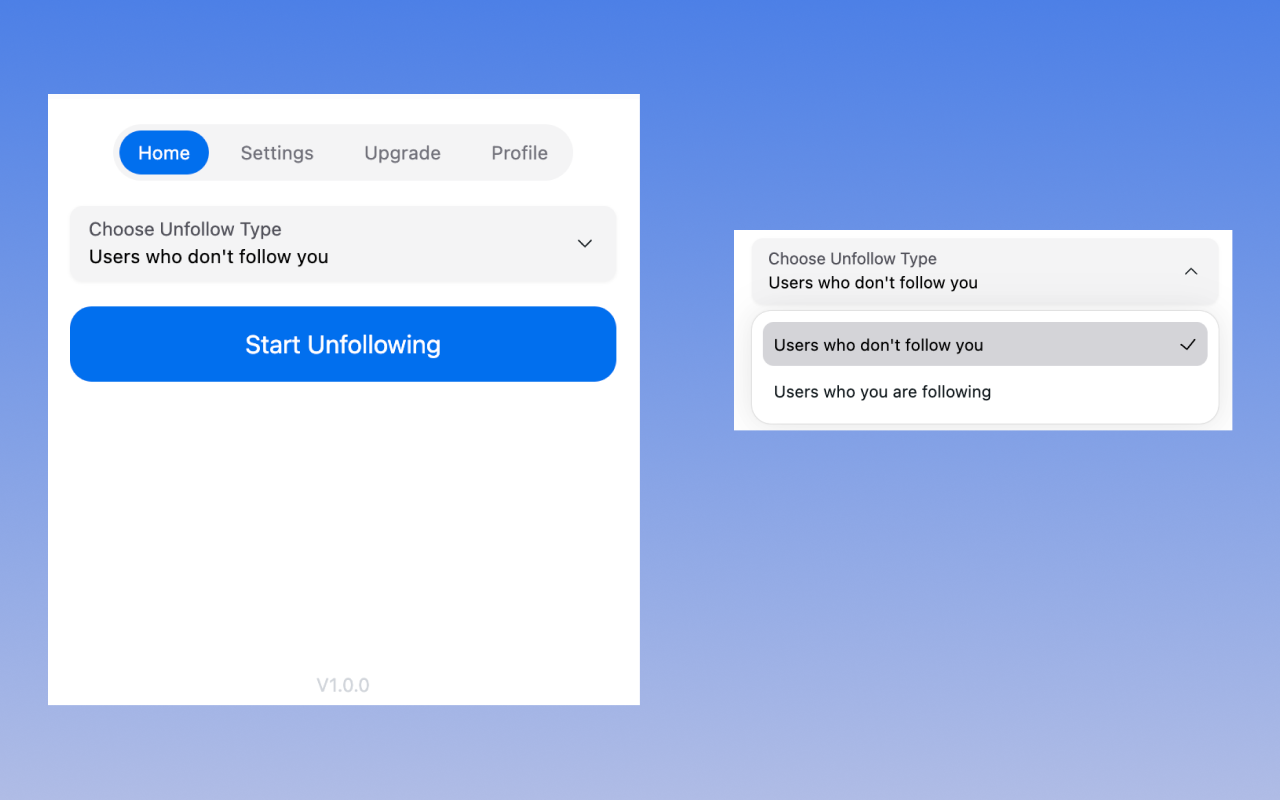Click inside the unfollow type selector area
Image resolution: width=1280 pixels, height=800 pixels.
(x=343, y=243)
